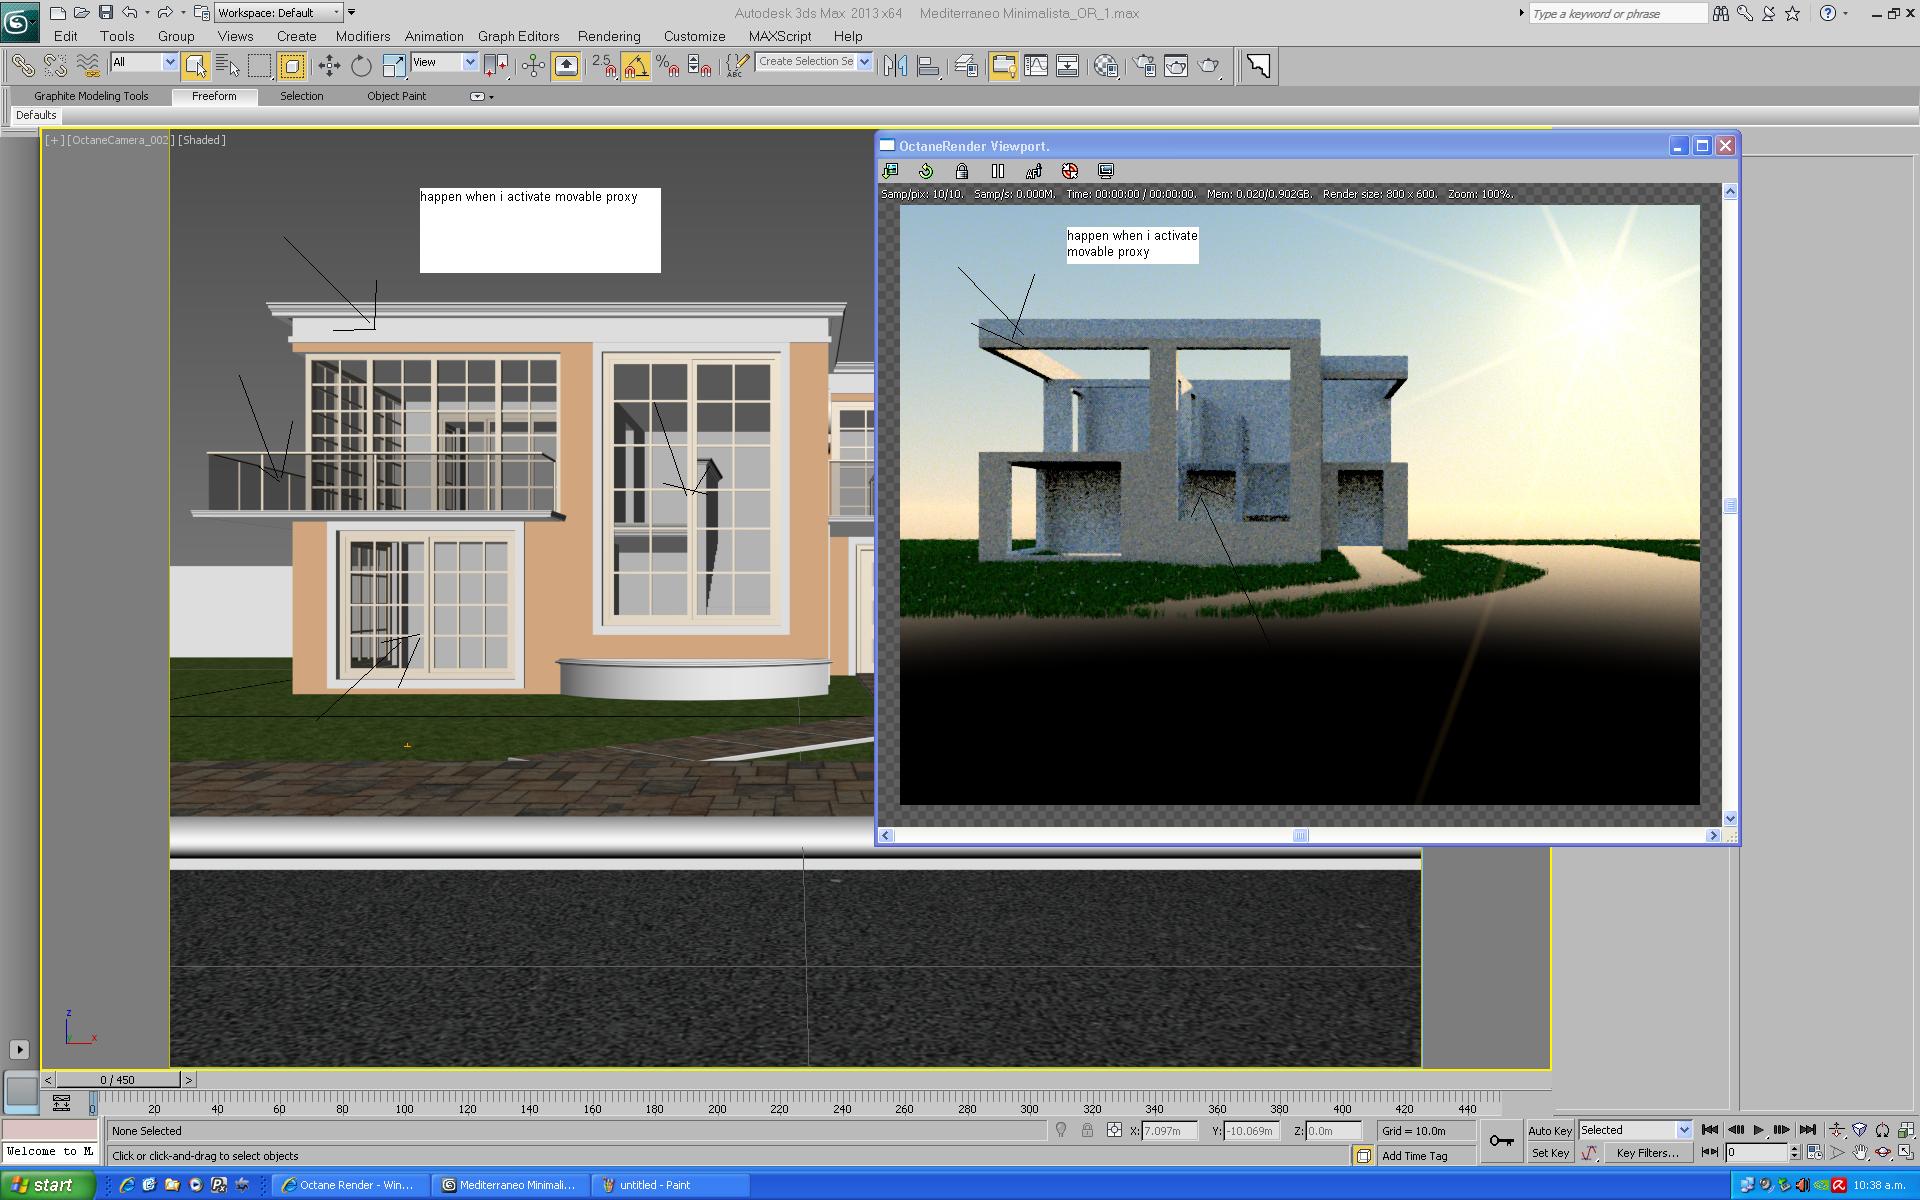Screen dimensions: 1920x1200
Task: Click the Key Filters button
Action: [1646, 1153]
